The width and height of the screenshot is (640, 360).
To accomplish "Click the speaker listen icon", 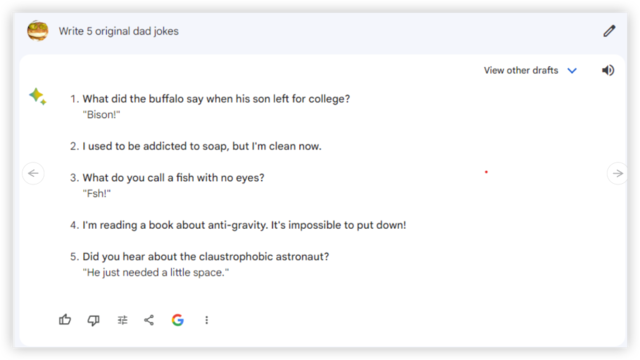I will pyautogui.click(x=608, y=70).
